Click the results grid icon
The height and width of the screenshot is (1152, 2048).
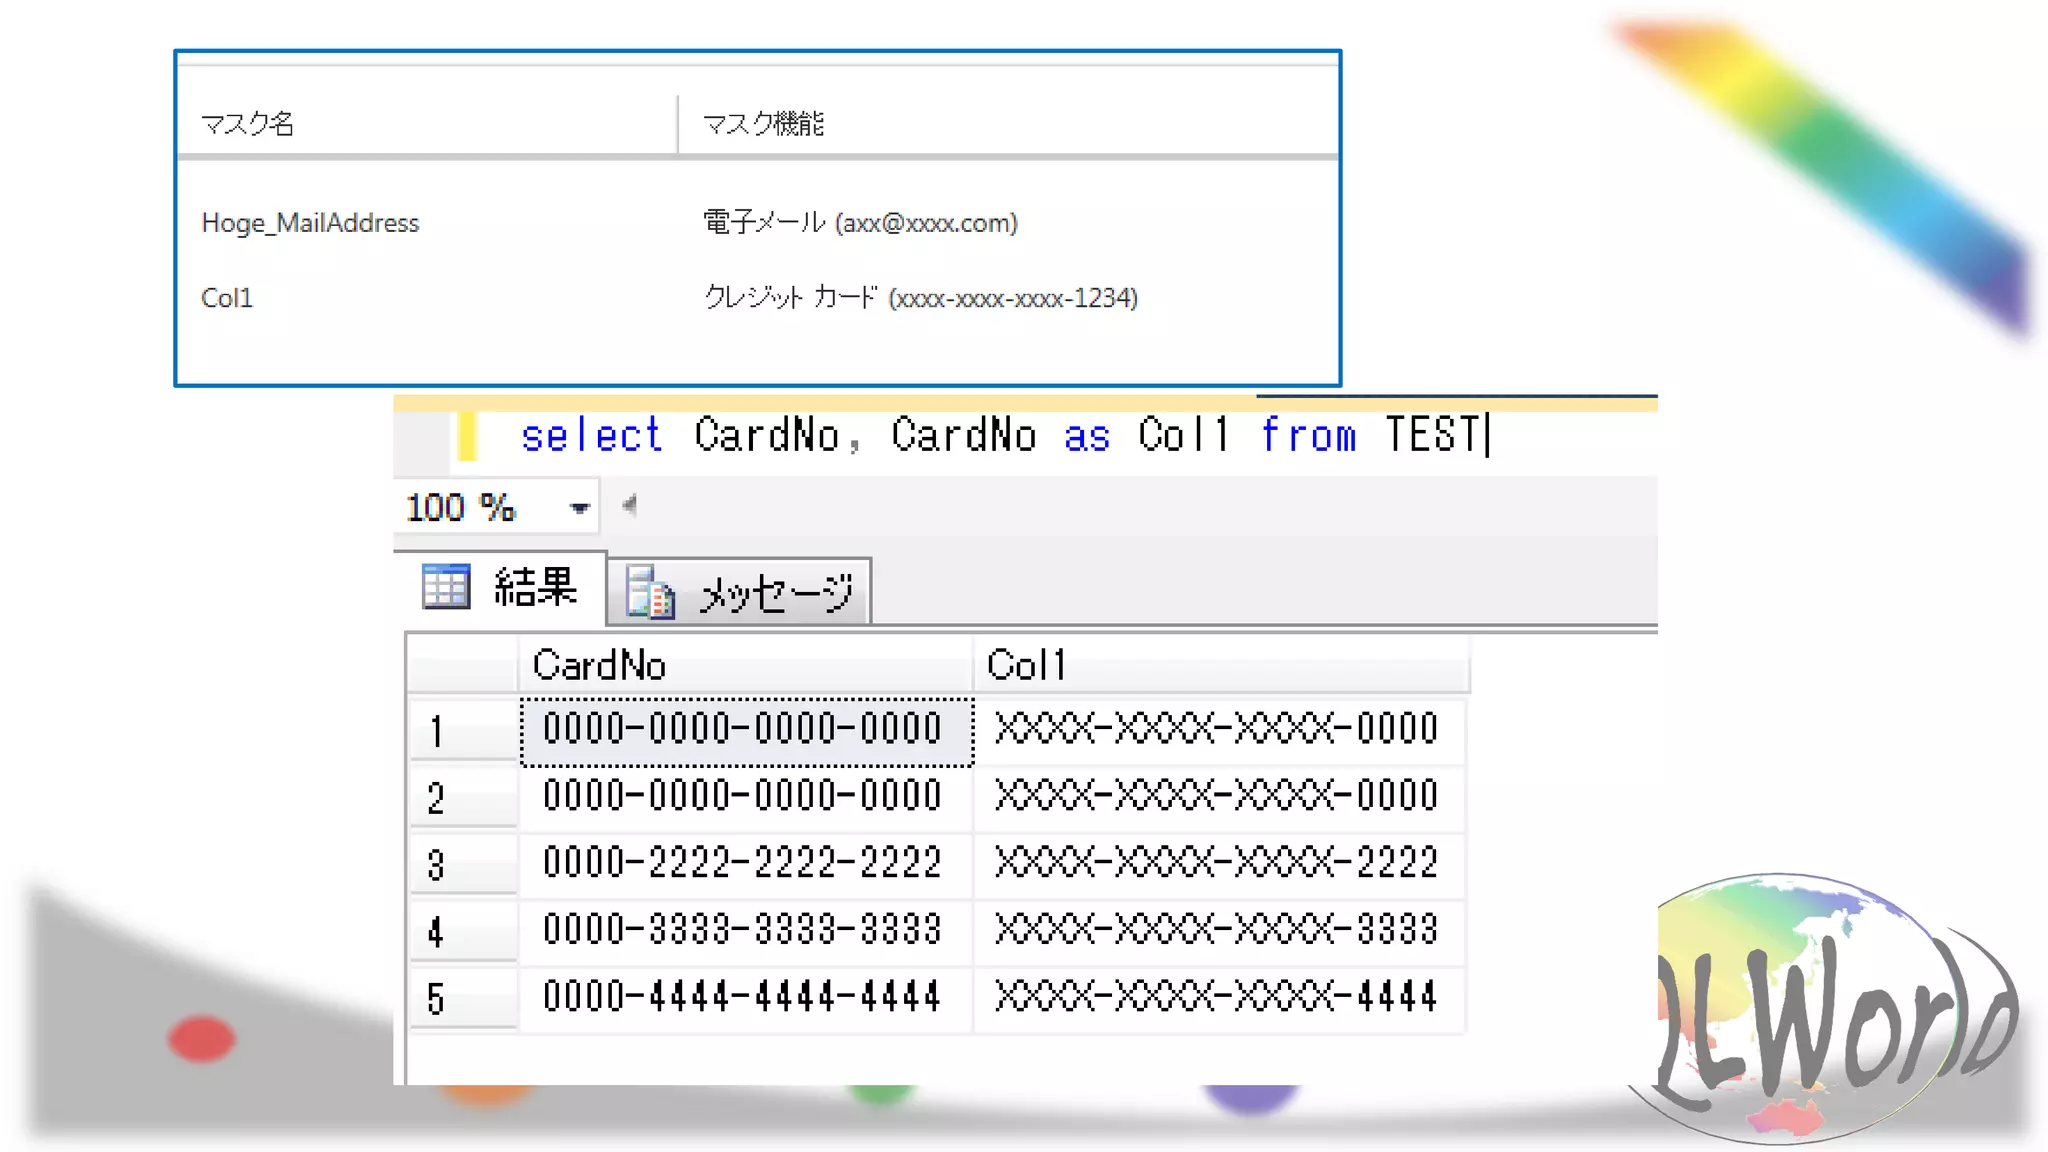[x=445, y=587]
